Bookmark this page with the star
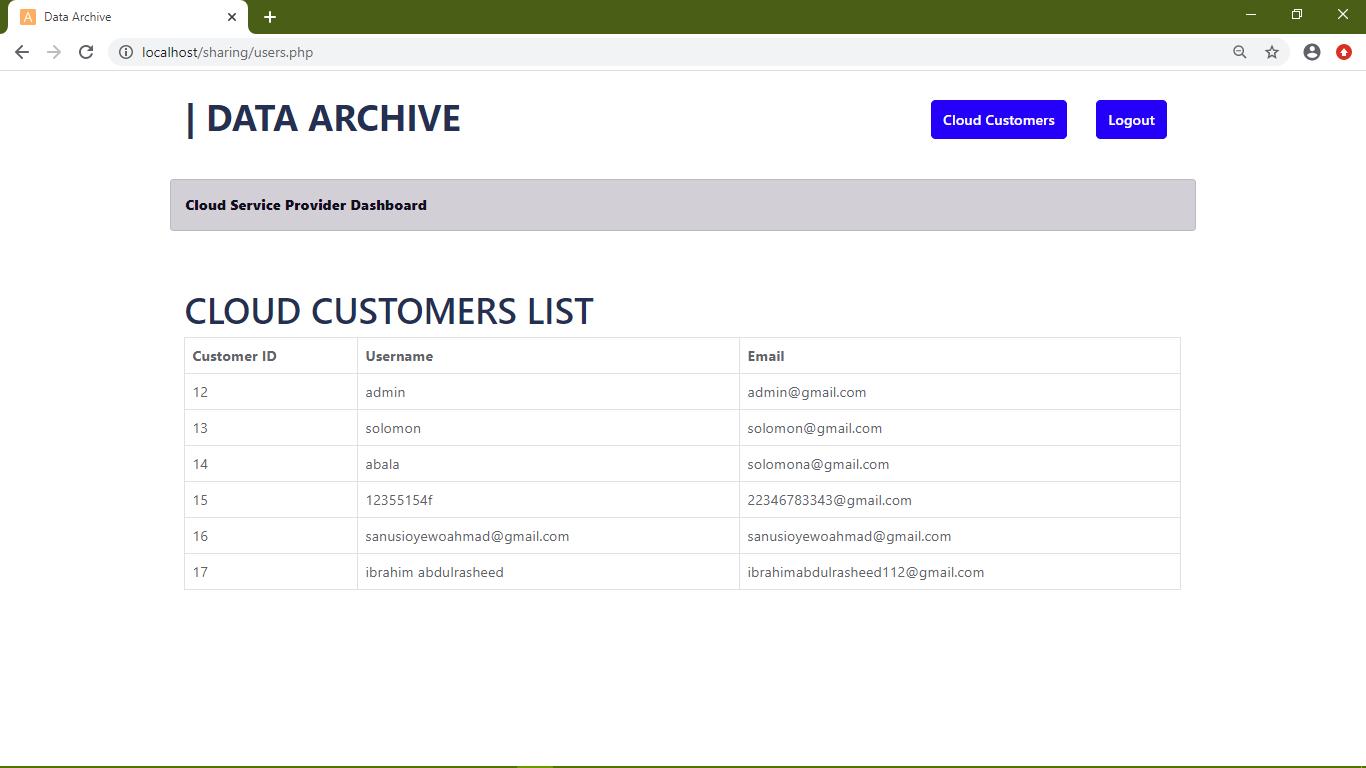 [x=1272, y=52]
